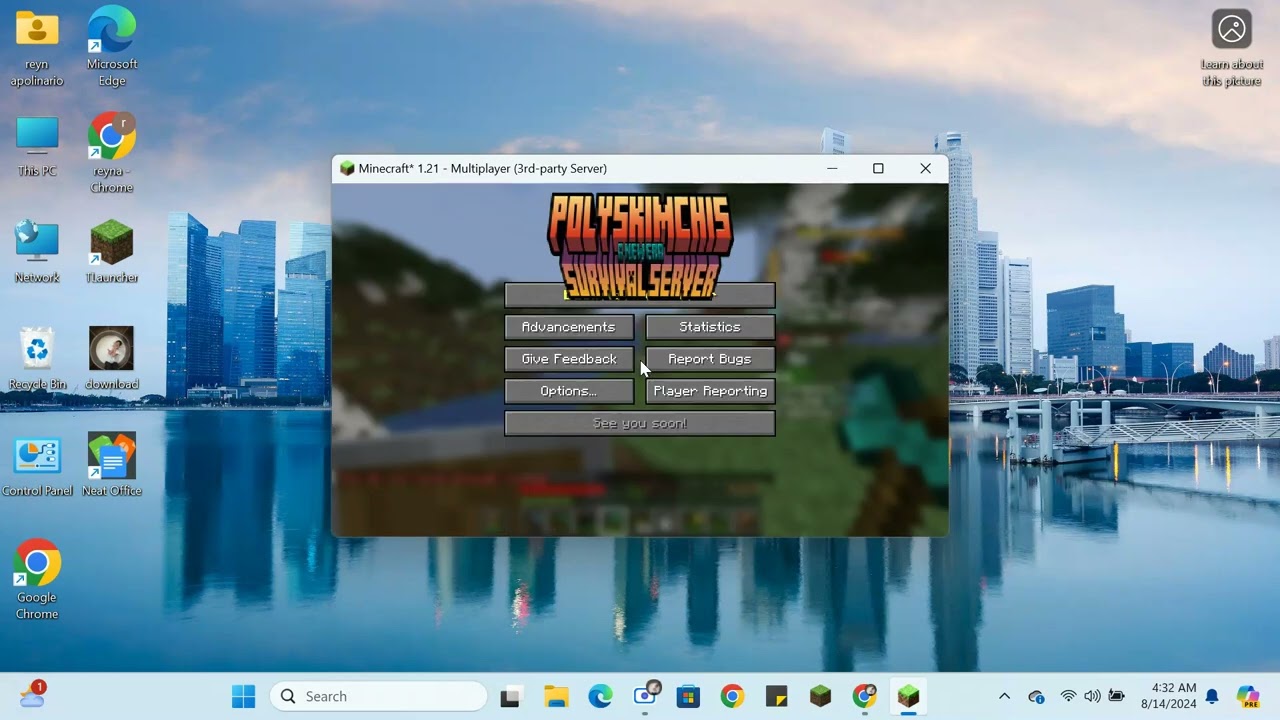The image size is (1280, 720).
Task: Open the notification bell in the tray
Action: pyautogui.click(x=1212, y=696)
